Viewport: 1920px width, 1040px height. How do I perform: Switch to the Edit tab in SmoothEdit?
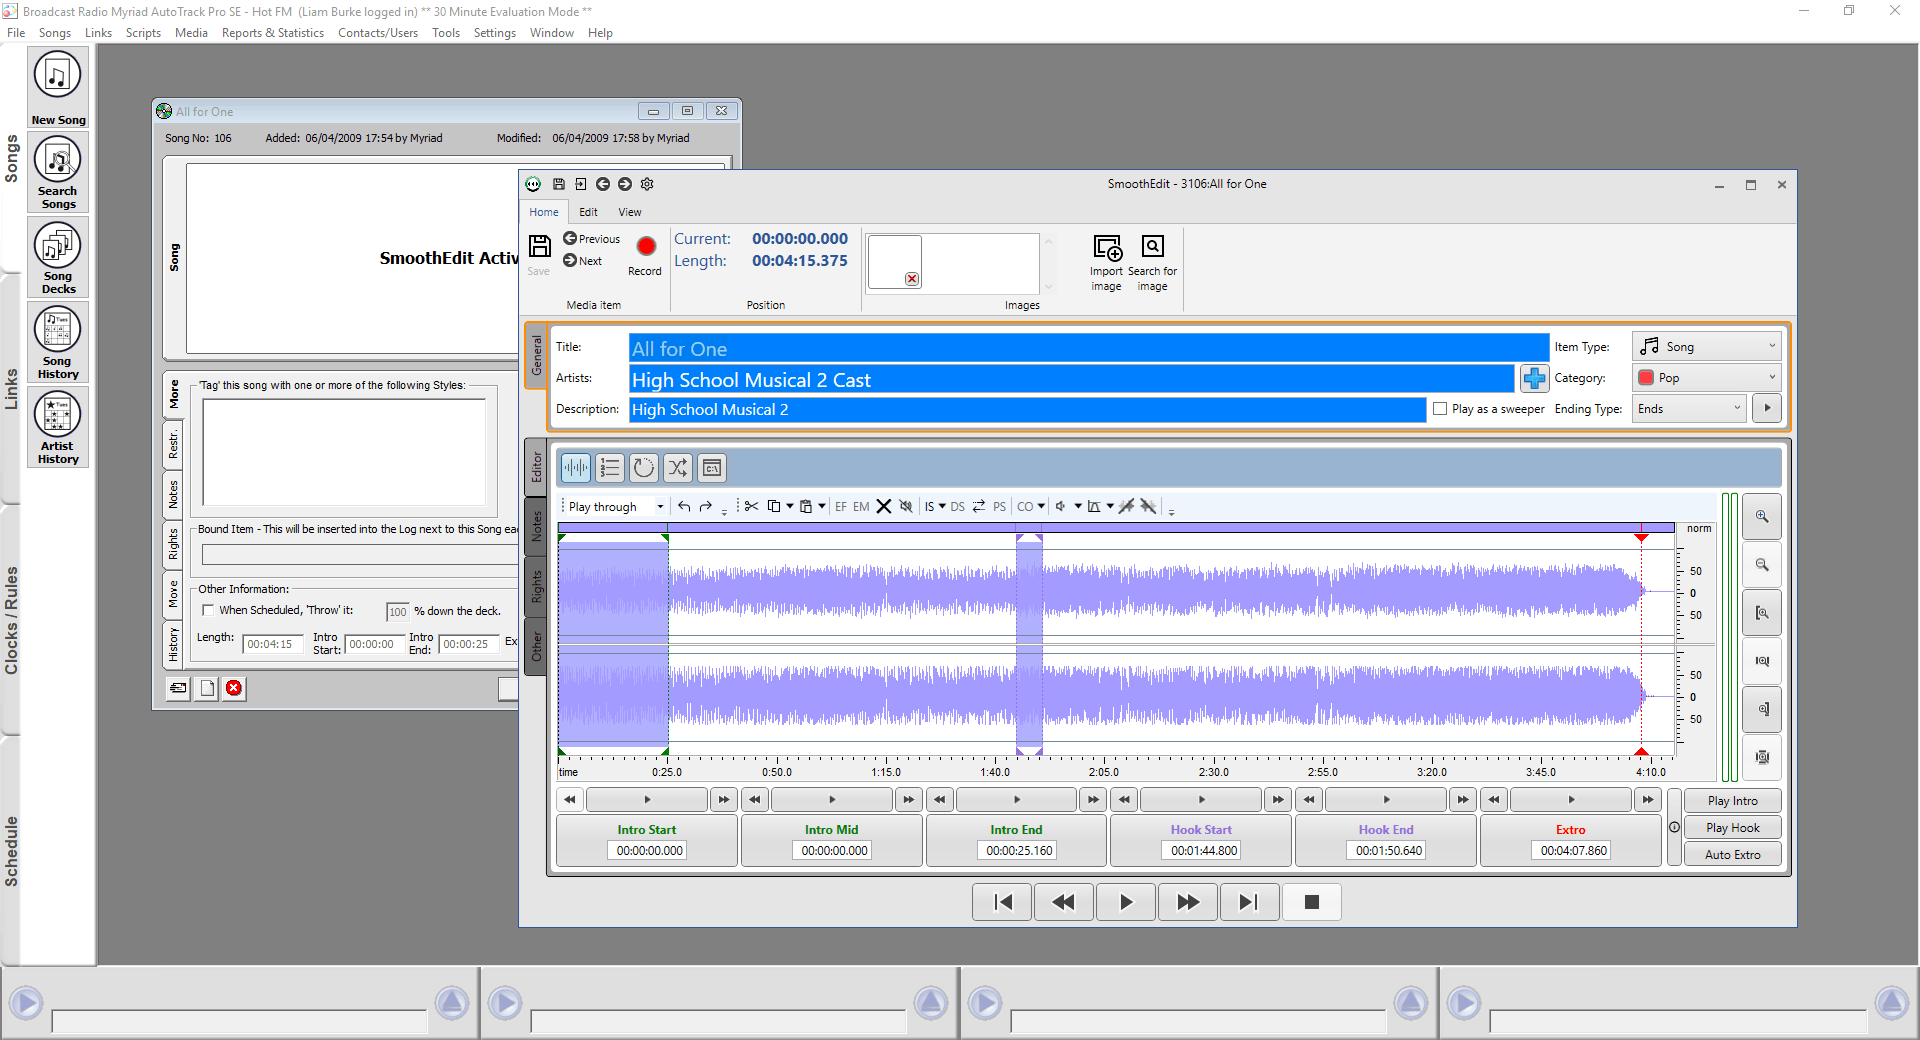[x=588, y=211]
